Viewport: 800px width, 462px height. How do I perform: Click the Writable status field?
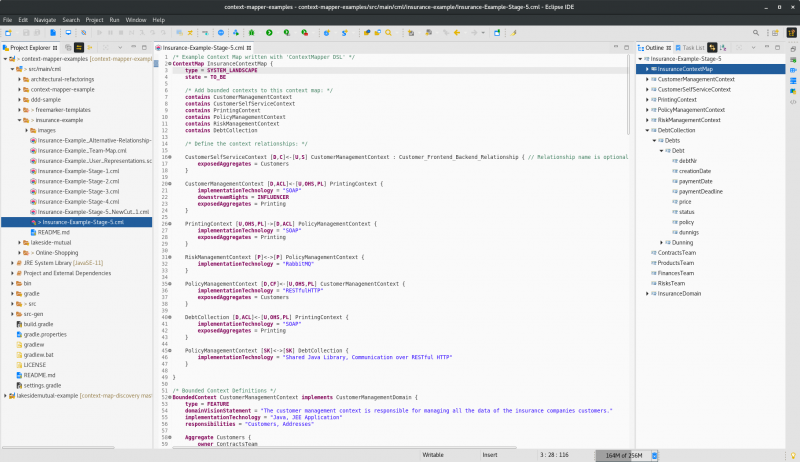[x=433, y=455]
